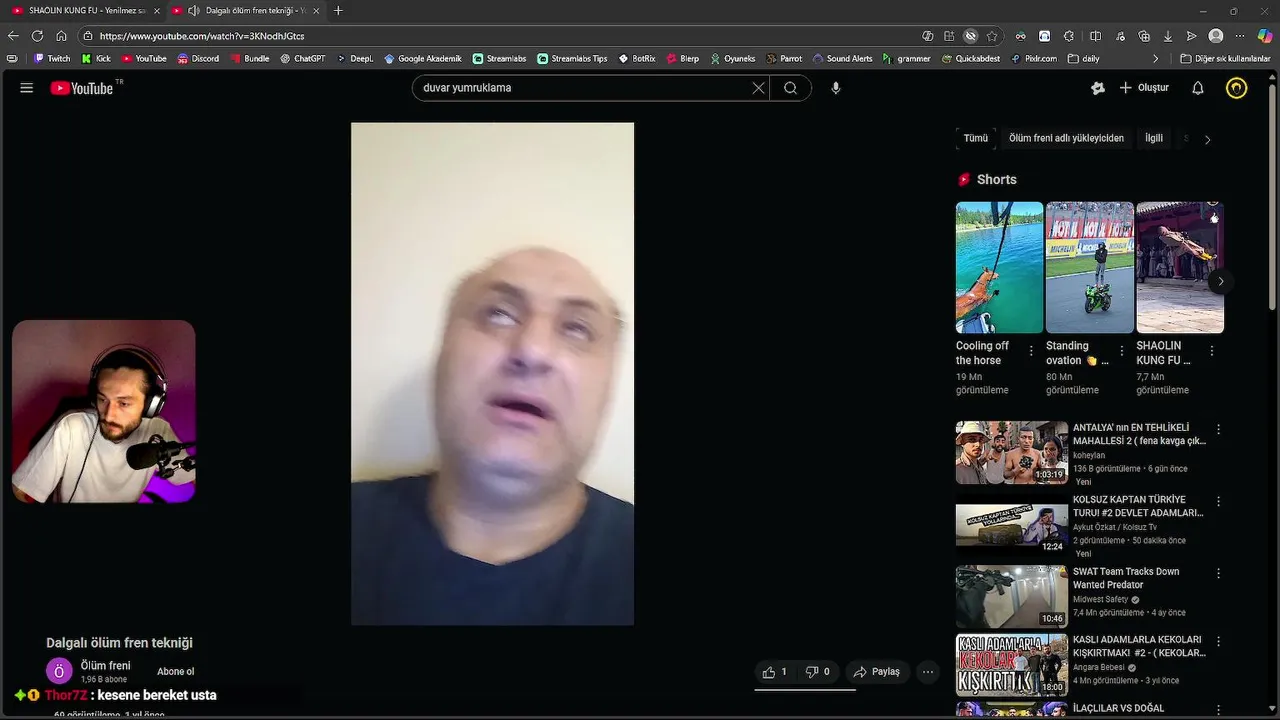Open the Sound Alerts bookmark
Viewport: 1280px width, 720px height.
(842, 59)
